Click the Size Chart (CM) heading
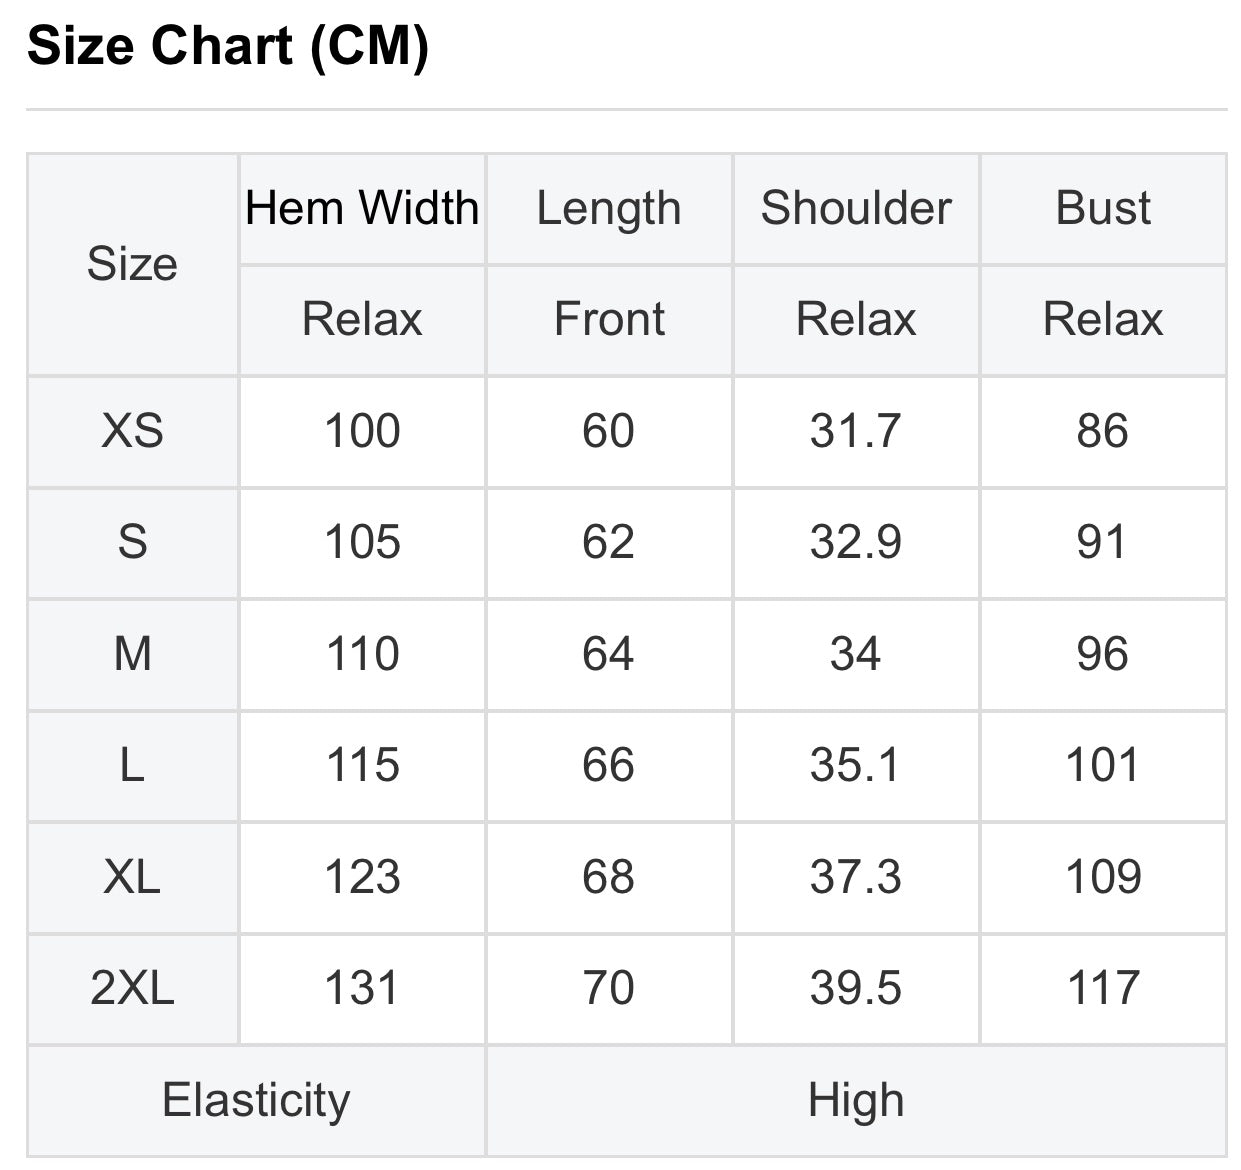1241x1170 pixels. (228, 46)
